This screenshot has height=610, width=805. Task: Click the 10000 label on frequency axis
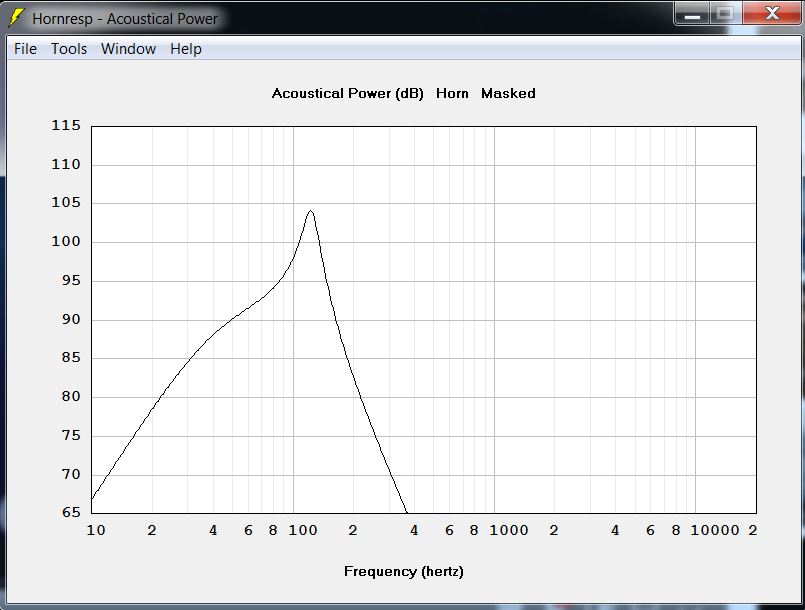[x=715, y=530]
